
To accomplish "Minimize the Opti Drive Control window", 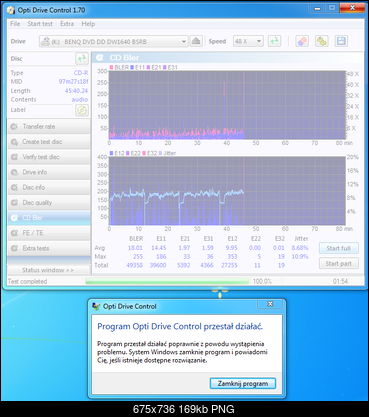I will pyautogui.click(x=317, y=8).
